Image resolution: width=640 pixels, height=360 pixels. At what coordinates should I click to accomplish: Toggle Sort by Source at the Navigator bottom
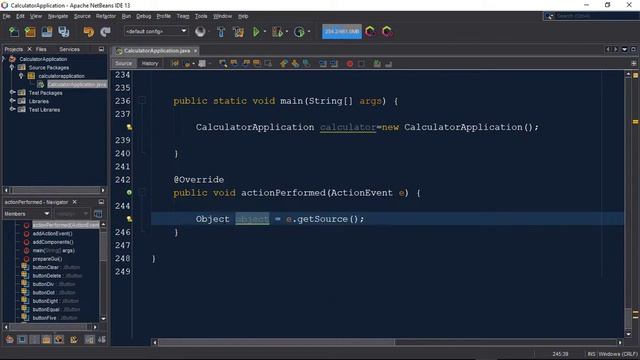tap(102, 340)
